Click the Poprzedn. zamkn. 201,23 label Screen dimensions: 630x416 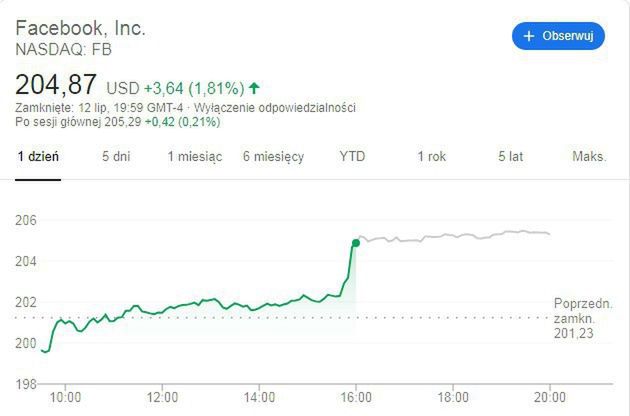[x=578, y=318]
